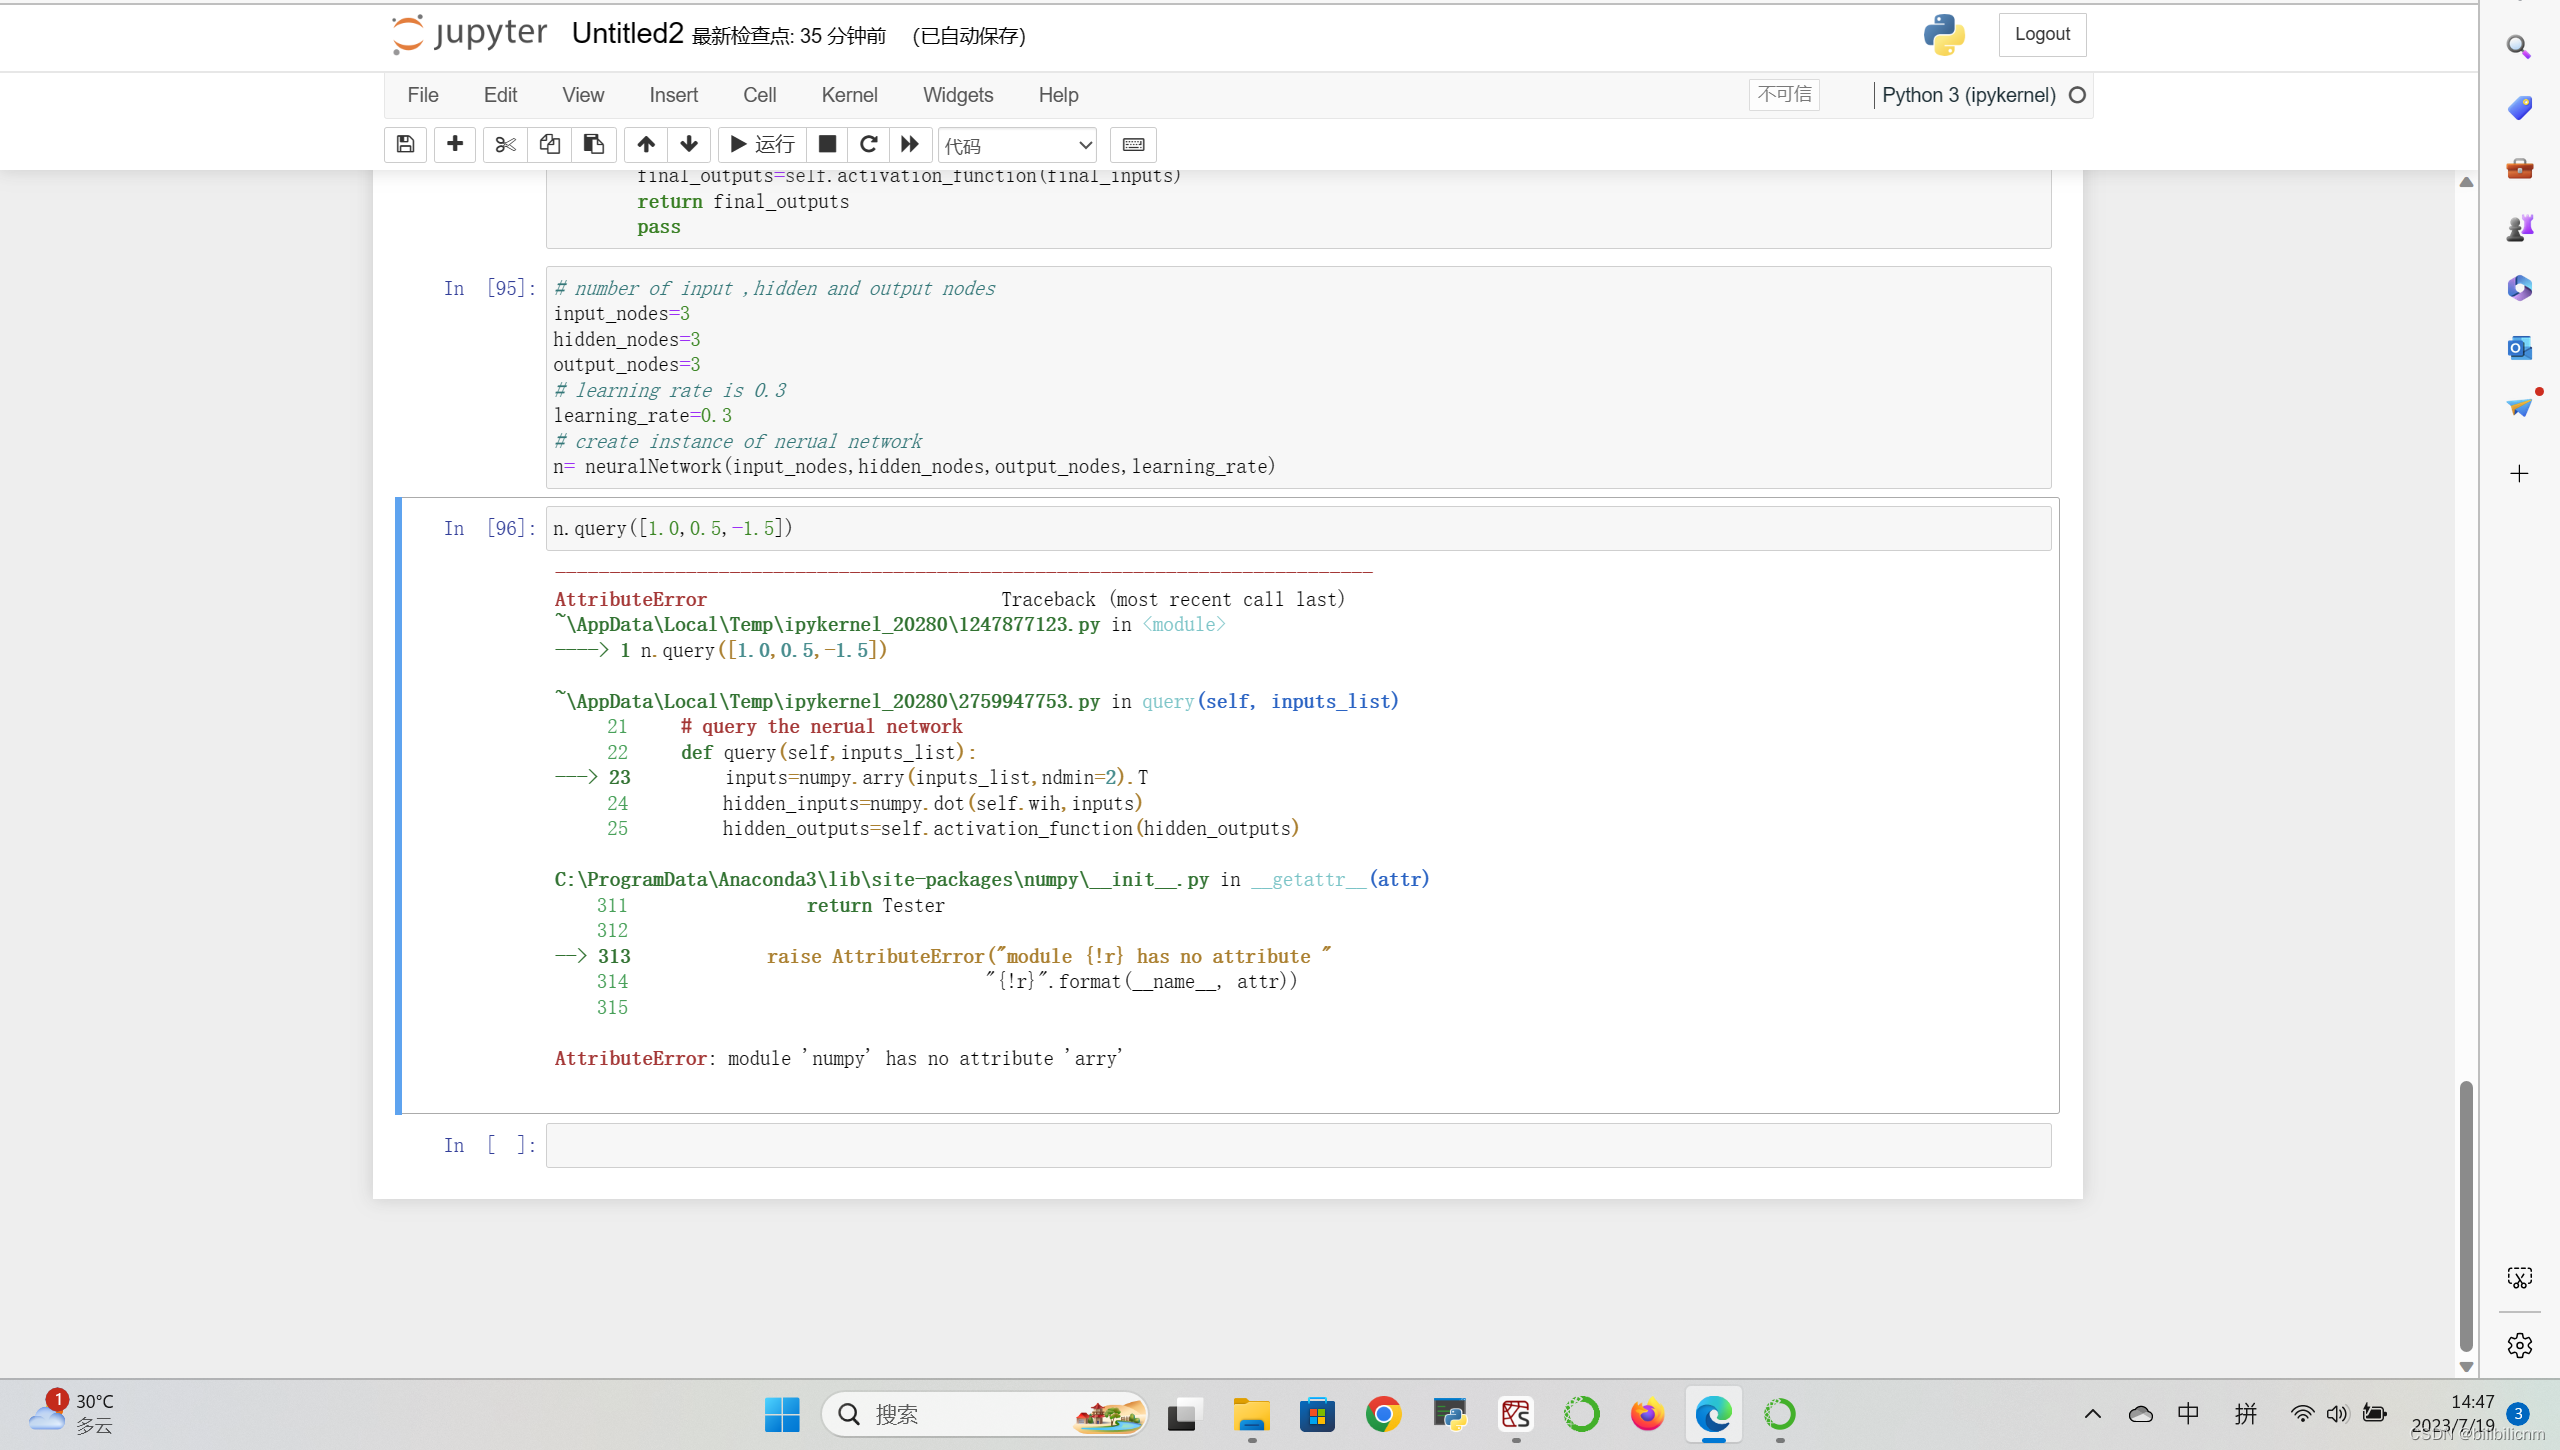Save the notebook with the floppy icon

click(x=405, y=145)
